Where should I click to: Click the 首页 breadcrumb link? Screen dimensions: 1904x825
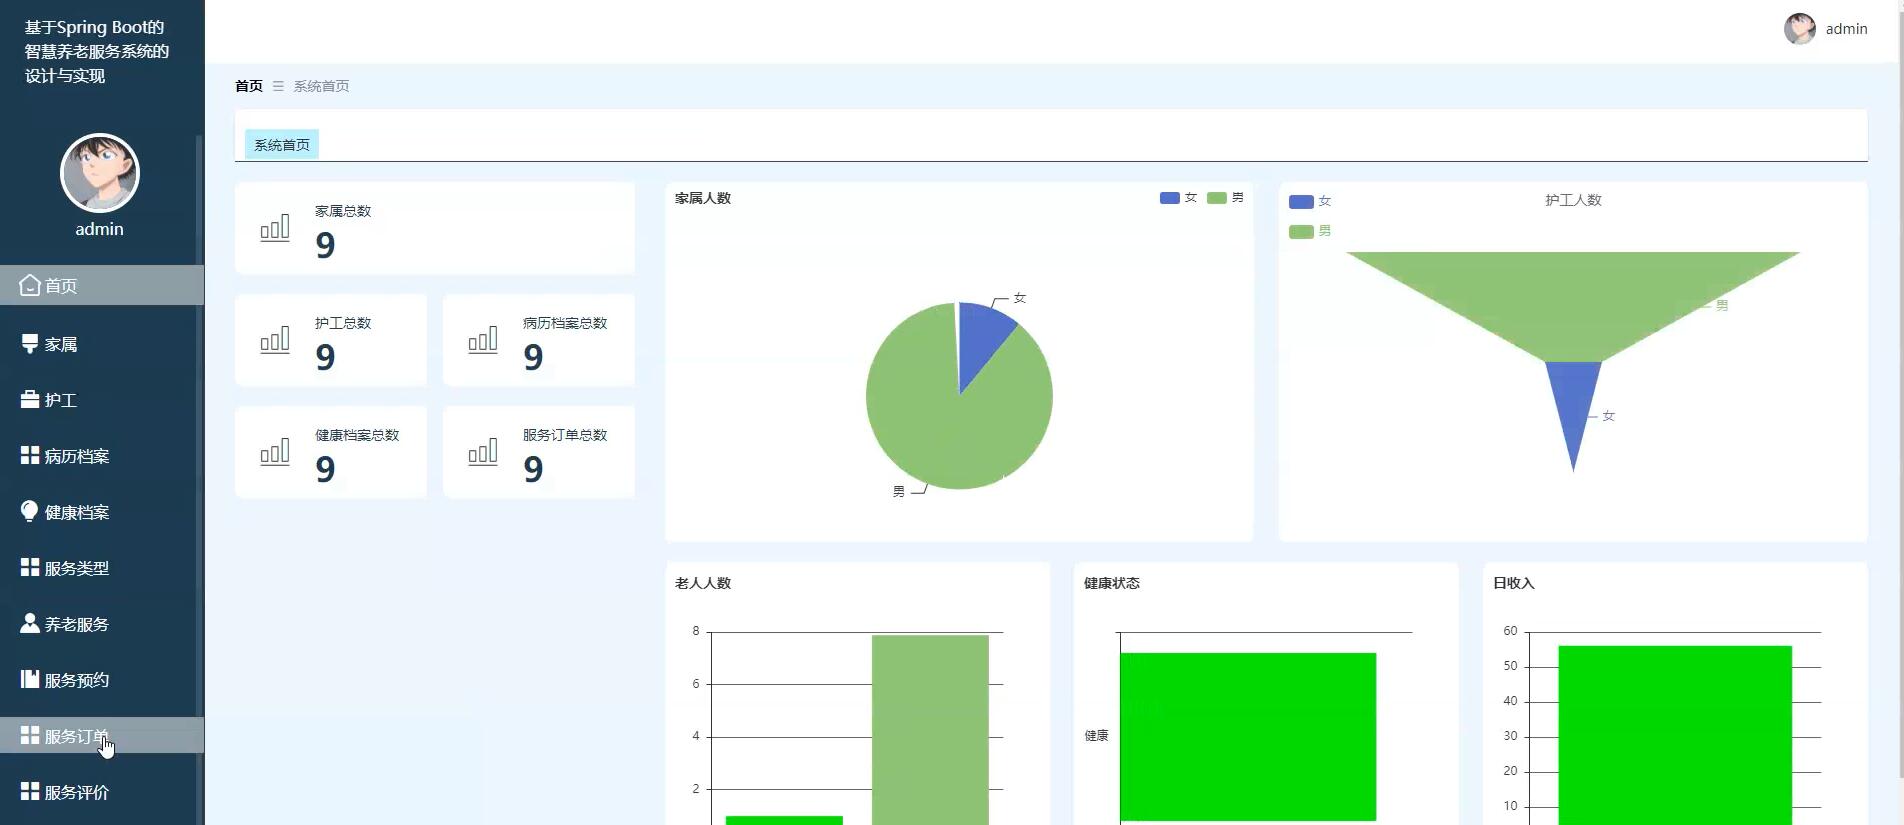point(249,86)
